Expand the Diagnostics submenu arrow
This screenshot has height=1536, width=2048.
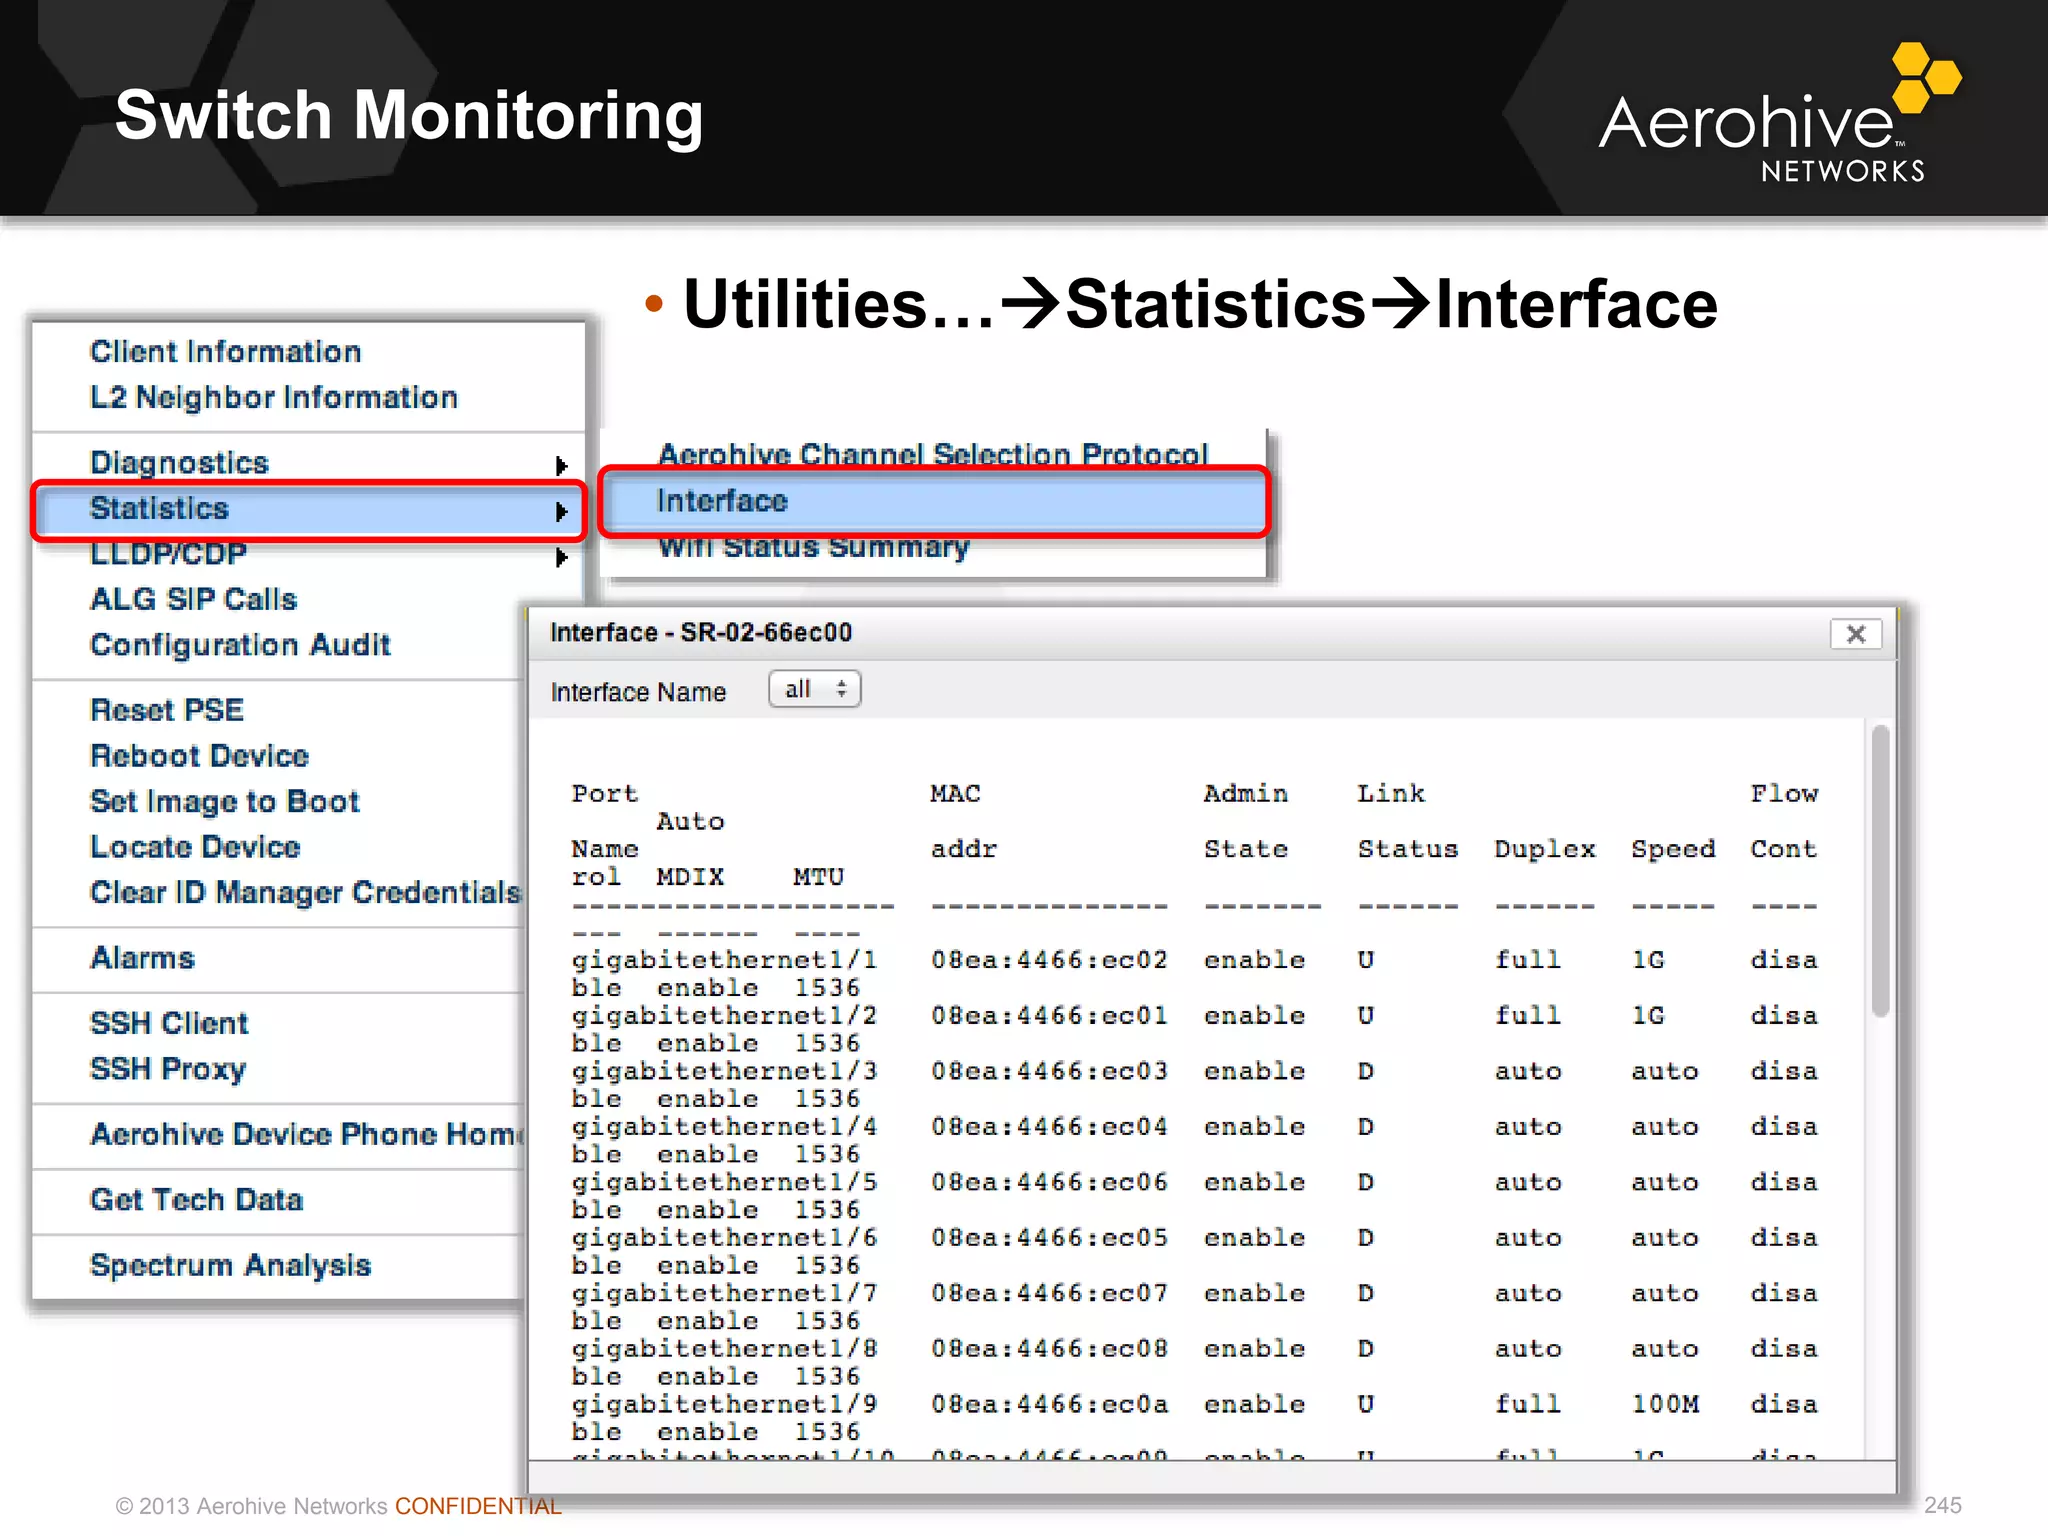point(561,465)
